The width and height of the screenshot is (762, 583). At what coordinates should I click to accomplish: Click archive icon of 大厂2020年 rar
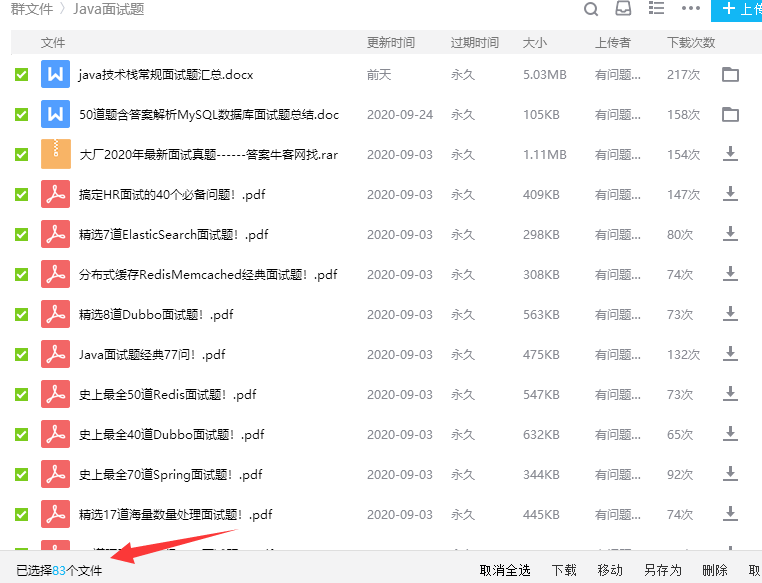(x=55, y=154)
